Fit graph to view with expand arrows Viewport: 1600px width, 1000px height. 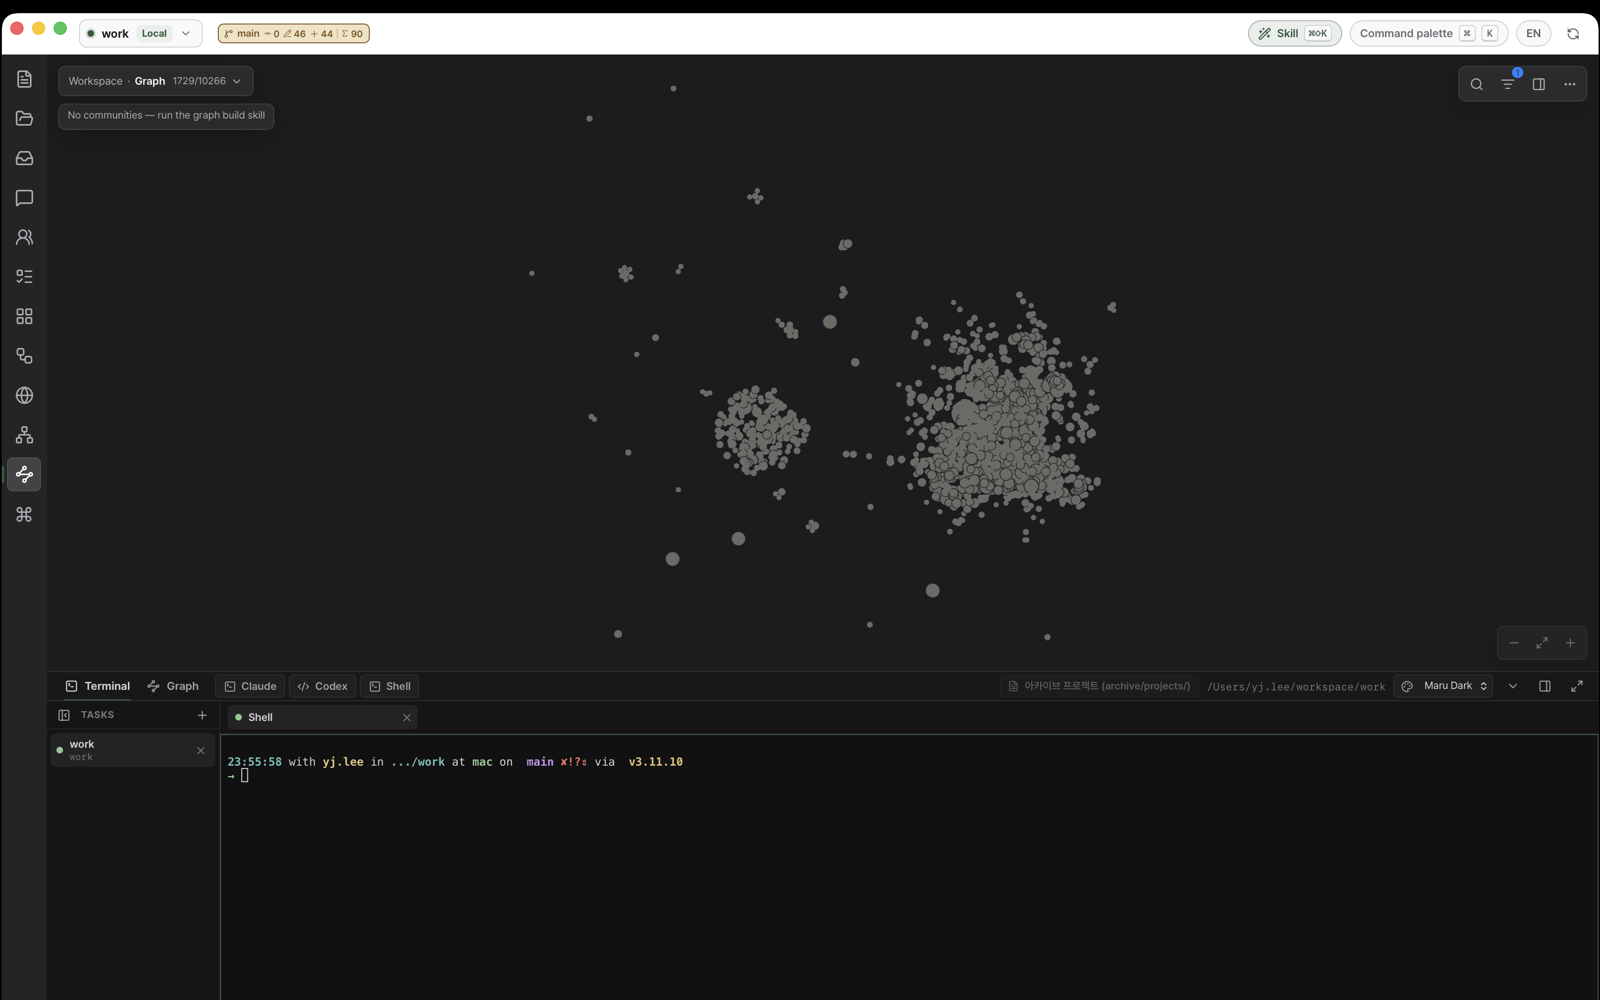(1542, 643)
